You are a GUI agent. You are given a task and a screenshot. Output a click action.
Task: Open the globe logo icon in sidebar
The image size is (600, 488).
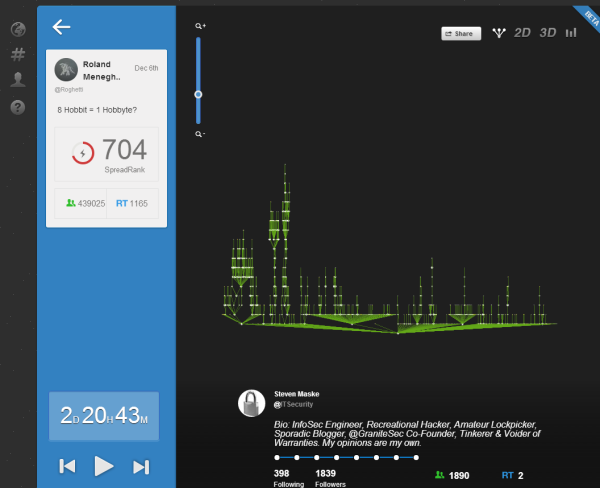(x=18, y=29)
